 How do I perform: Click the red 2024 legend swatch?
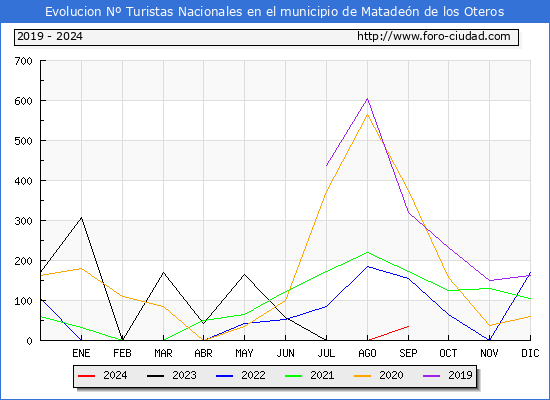86,376
